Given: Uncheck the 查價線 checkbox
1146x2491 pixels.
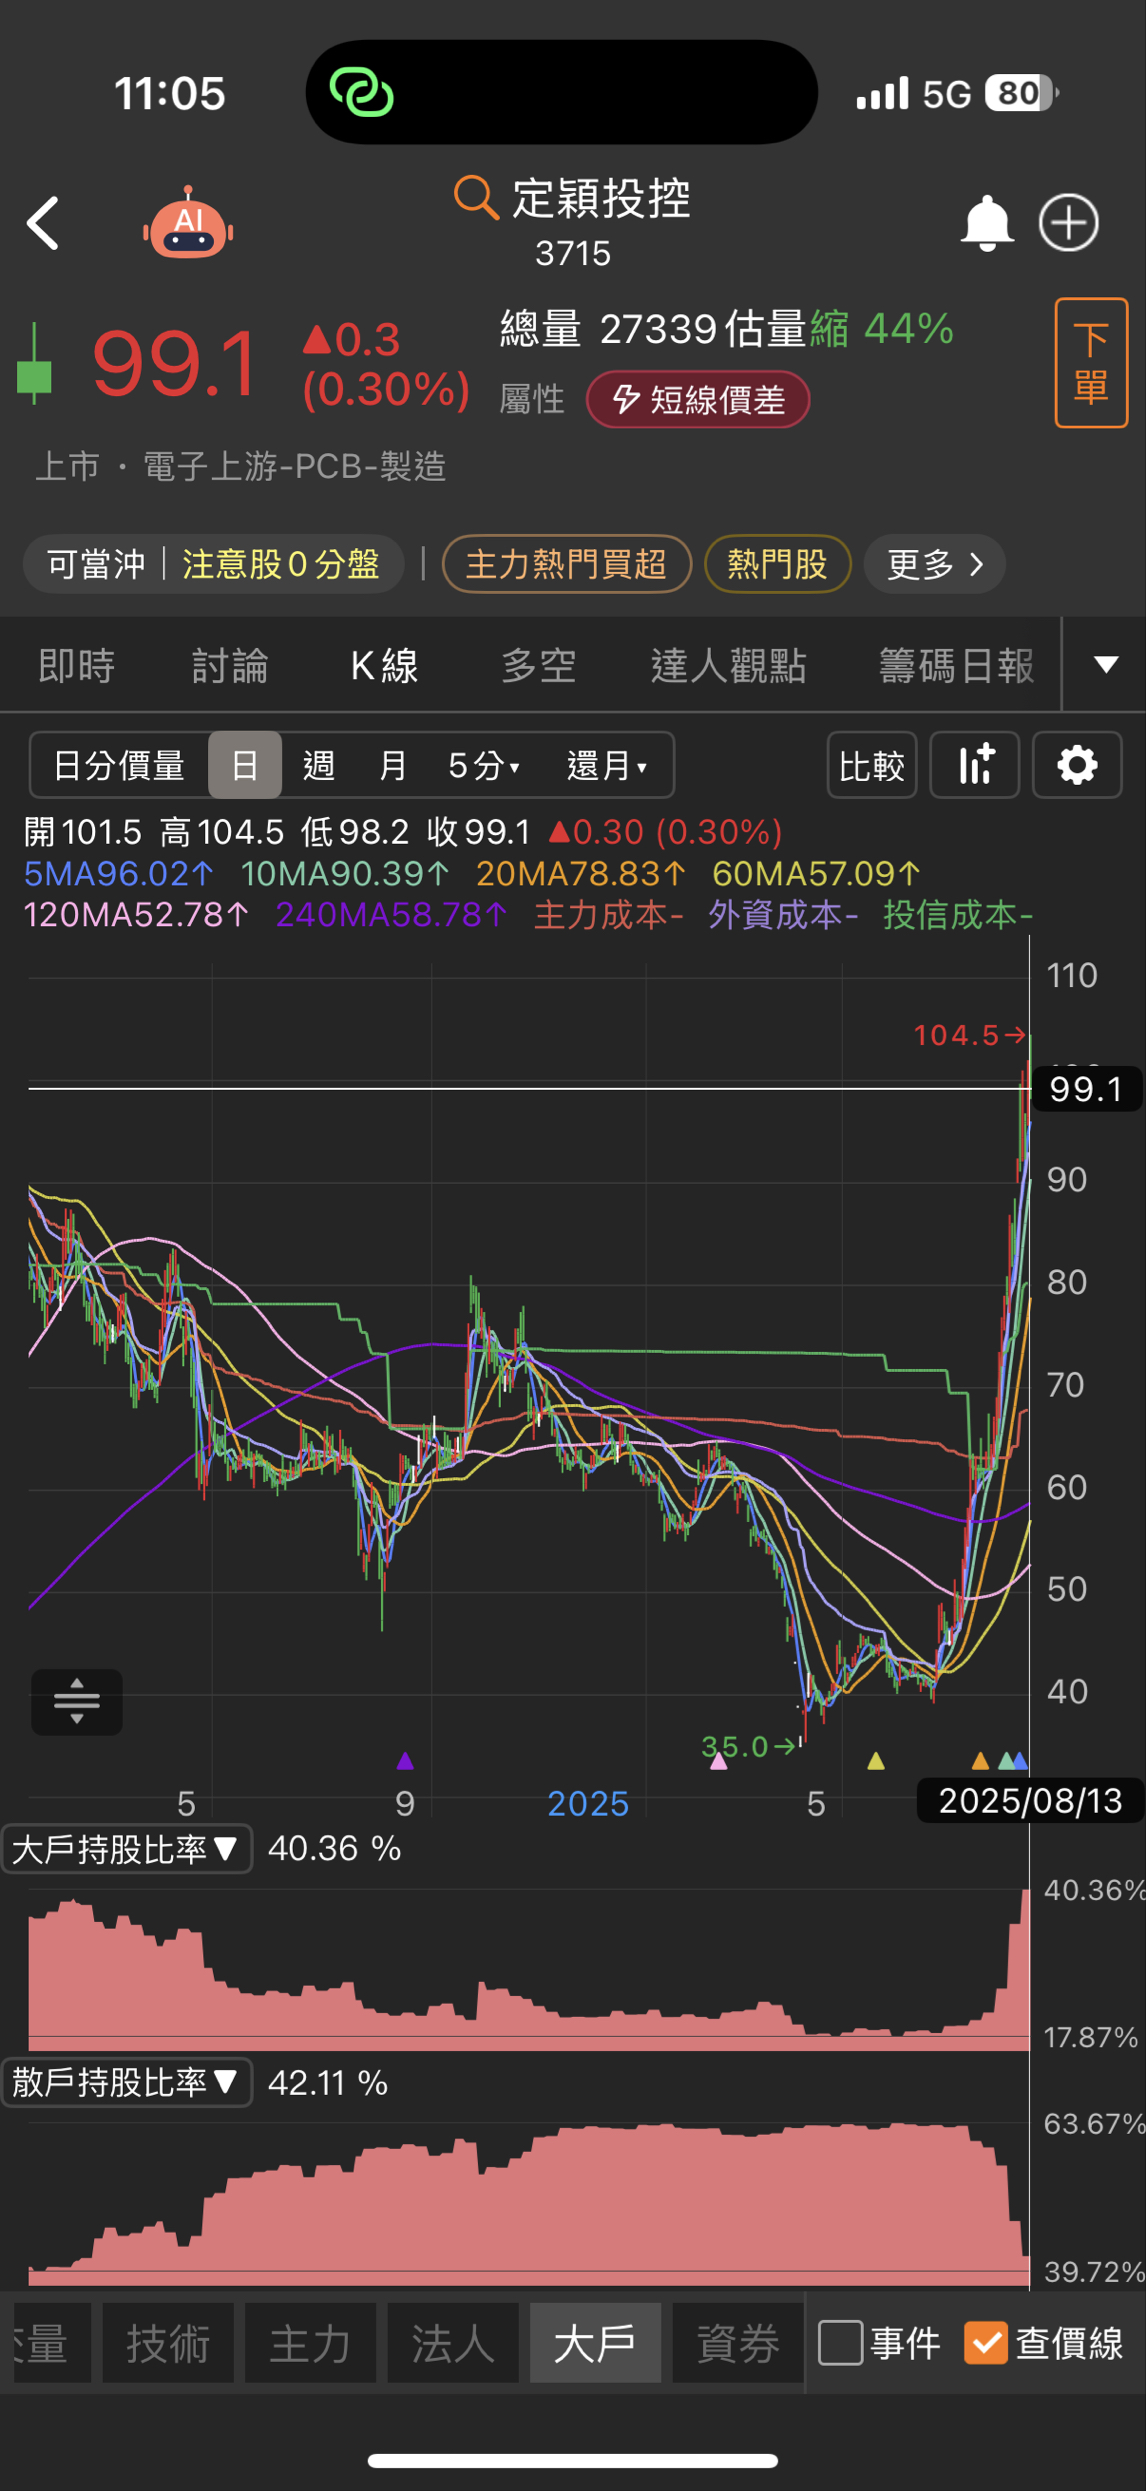Looking at the screenshot, I should [985, 2343].
